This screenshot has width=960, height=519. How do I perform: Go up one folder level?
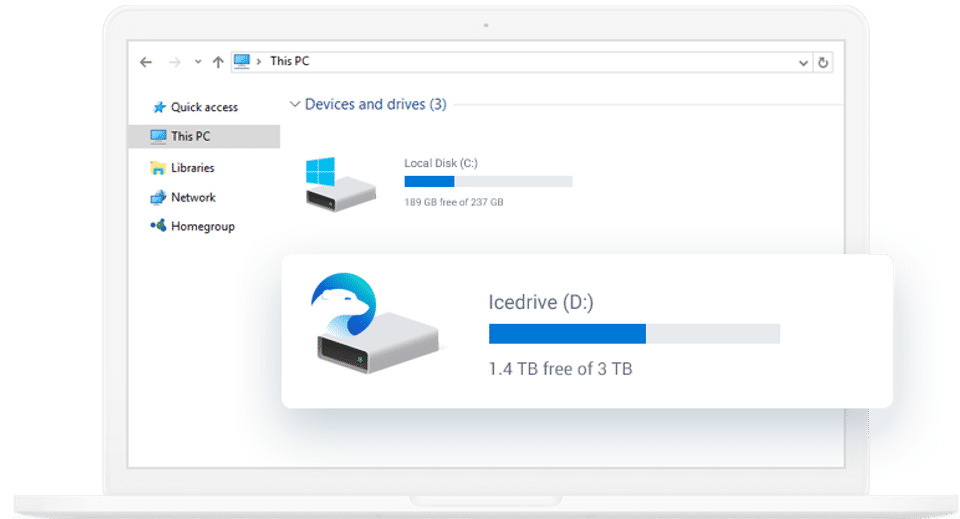coord(218,62)
